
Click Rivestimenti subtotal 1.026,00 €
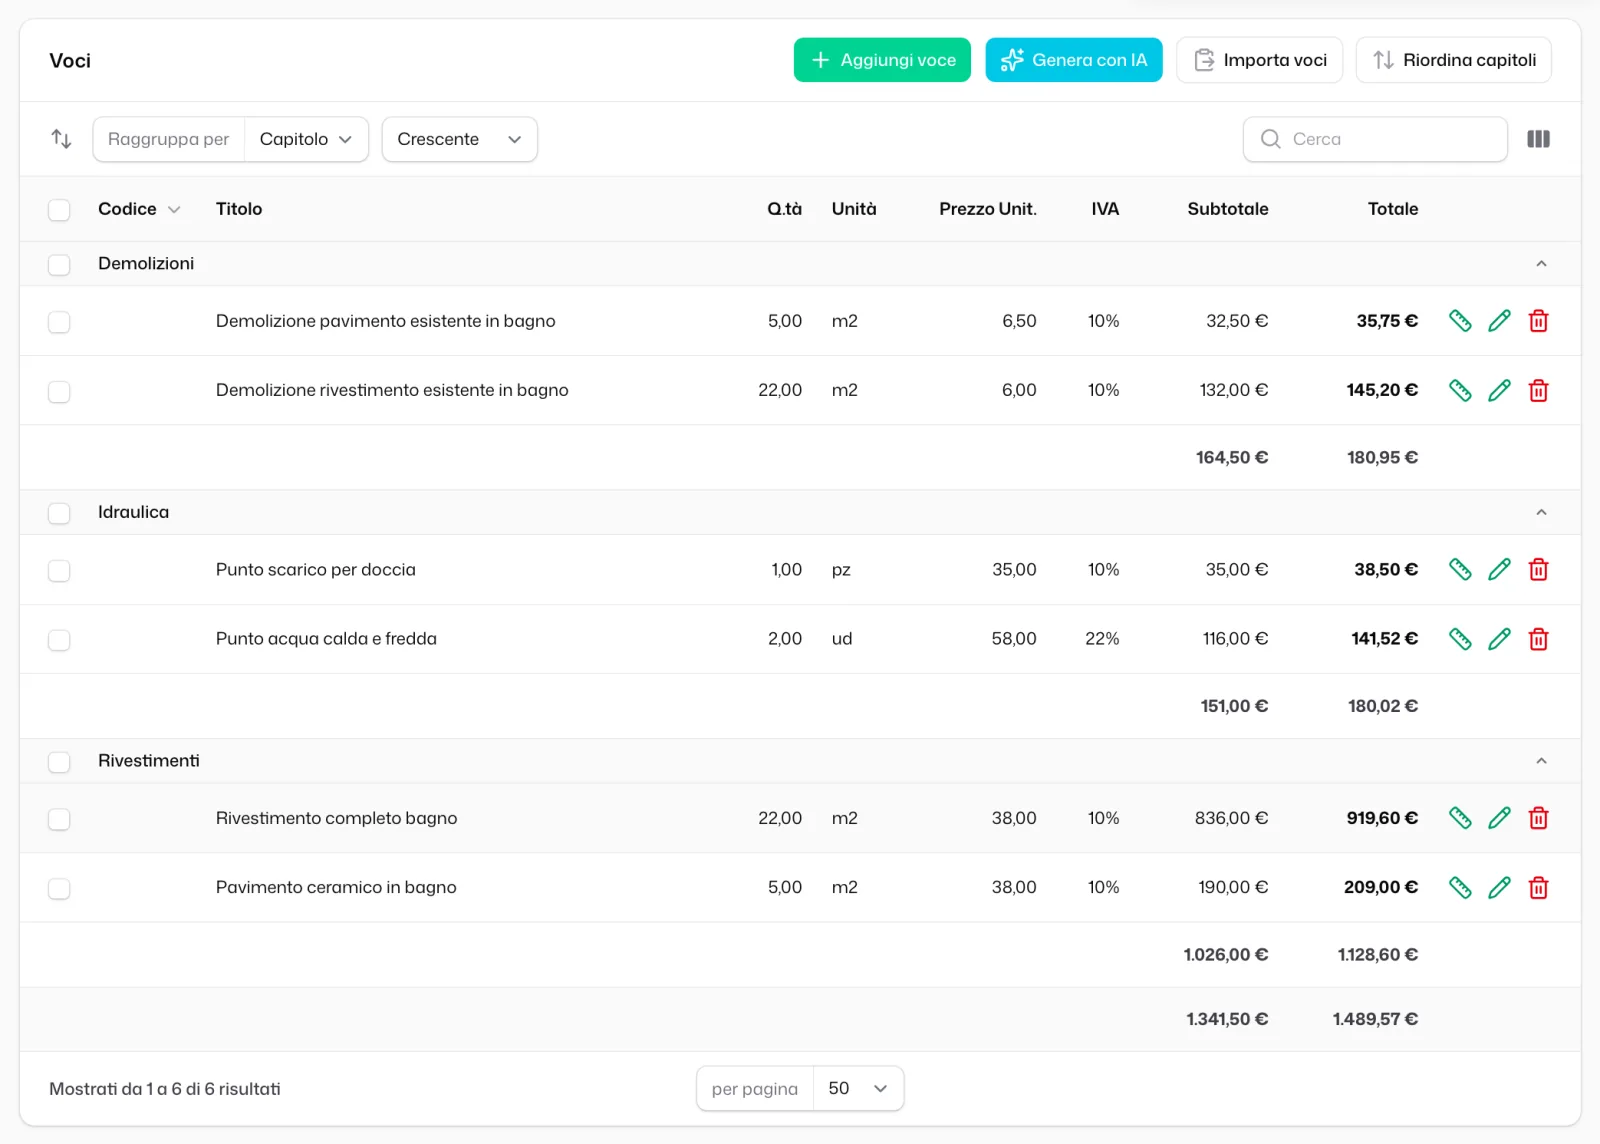coord(1226,955)
